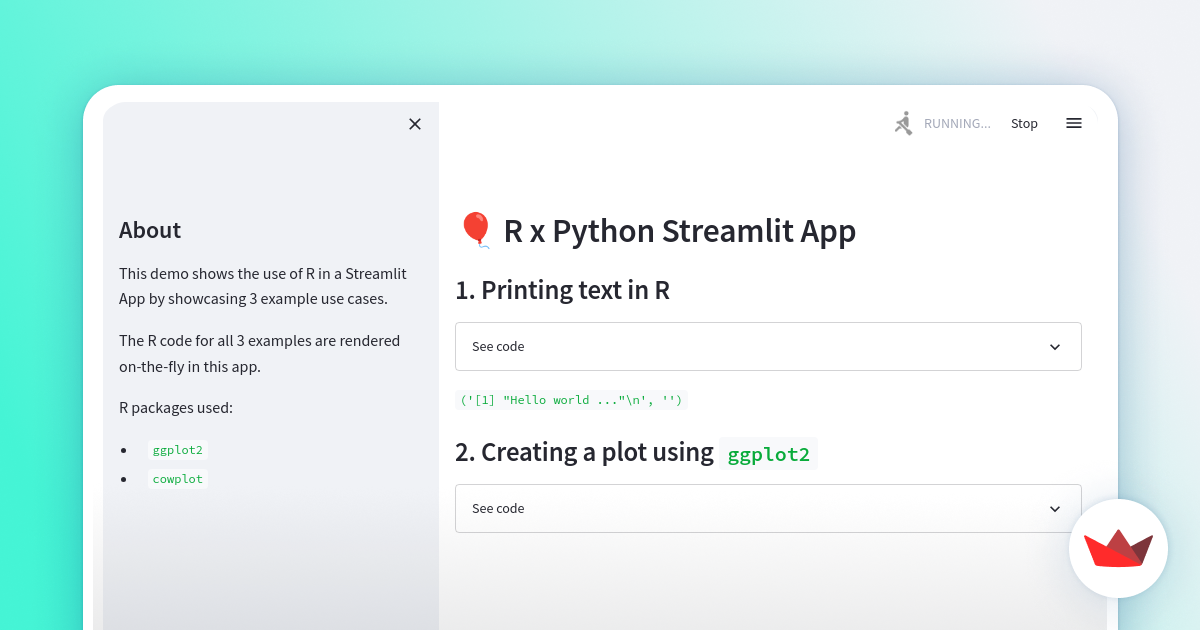Screen dimensions: 1200x630
Task: Click the cowplot package link in the sidebar
Action: point(177,478)
